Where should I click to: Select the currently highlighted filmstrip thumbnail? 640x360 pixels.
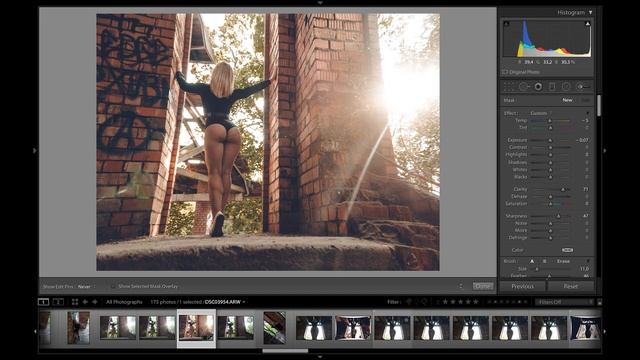pyautogui.click(x=196, y=328)
